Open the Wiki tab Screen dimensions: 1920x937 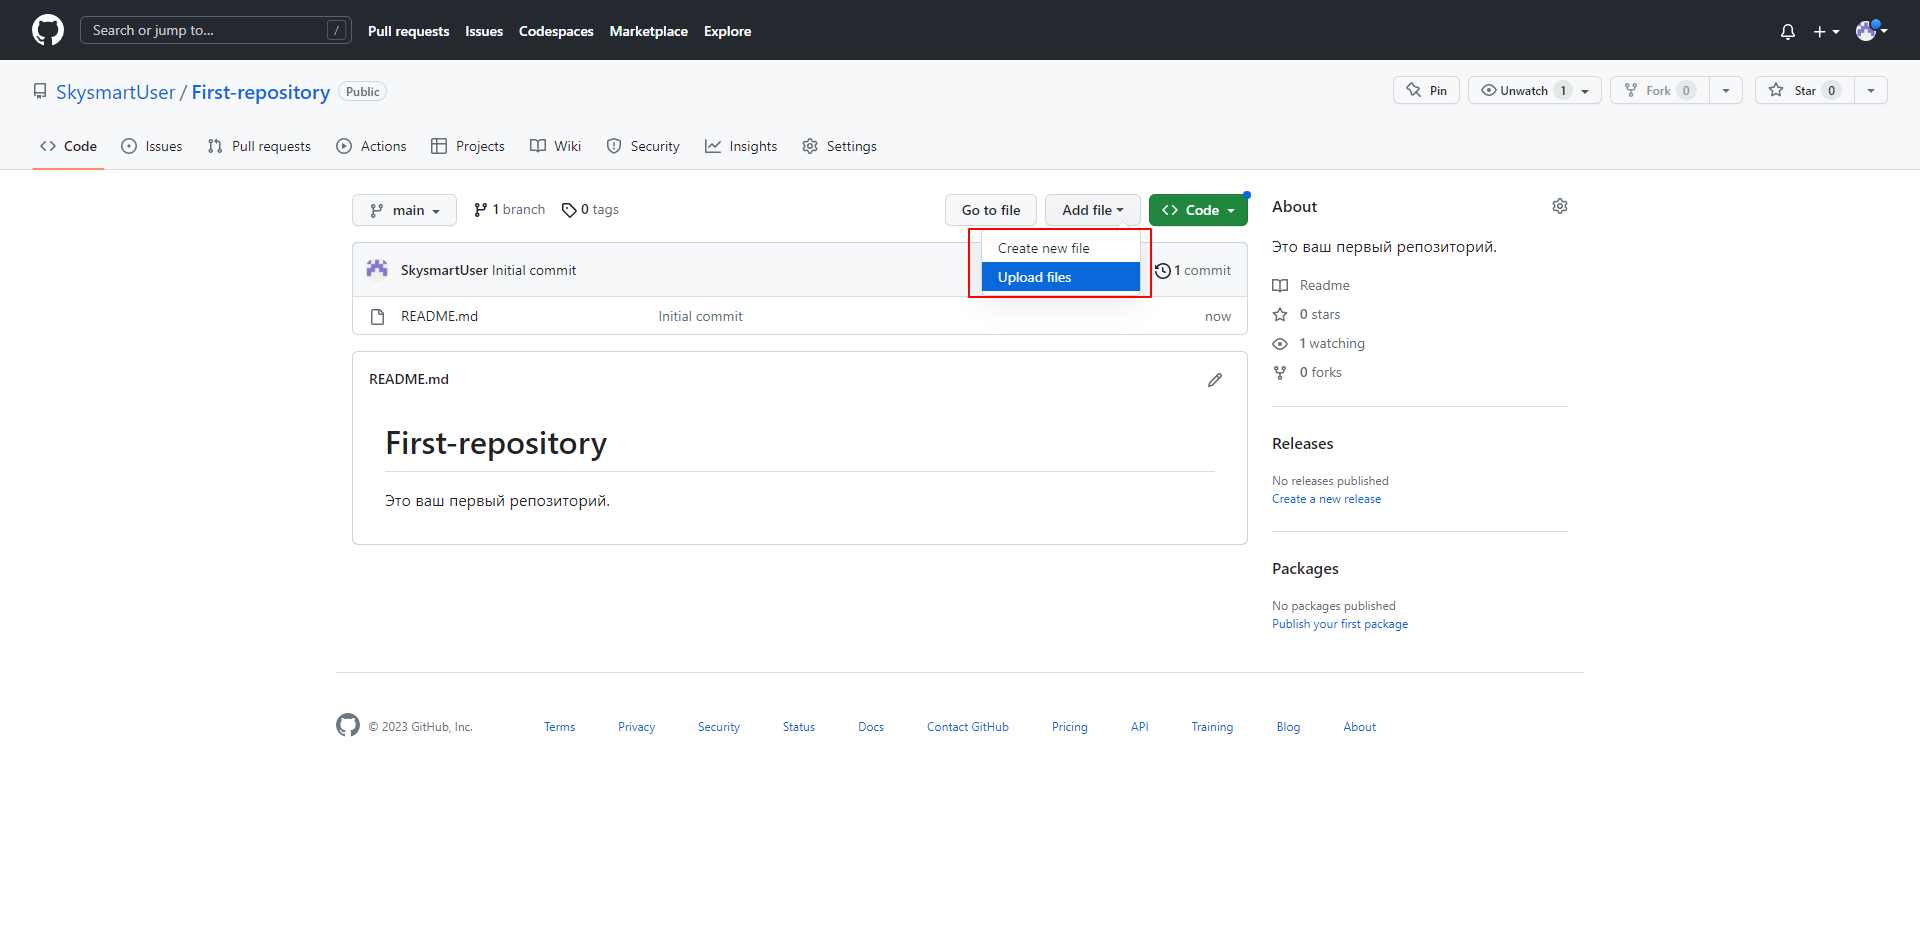pyautogui.click(x=555, y=146)
